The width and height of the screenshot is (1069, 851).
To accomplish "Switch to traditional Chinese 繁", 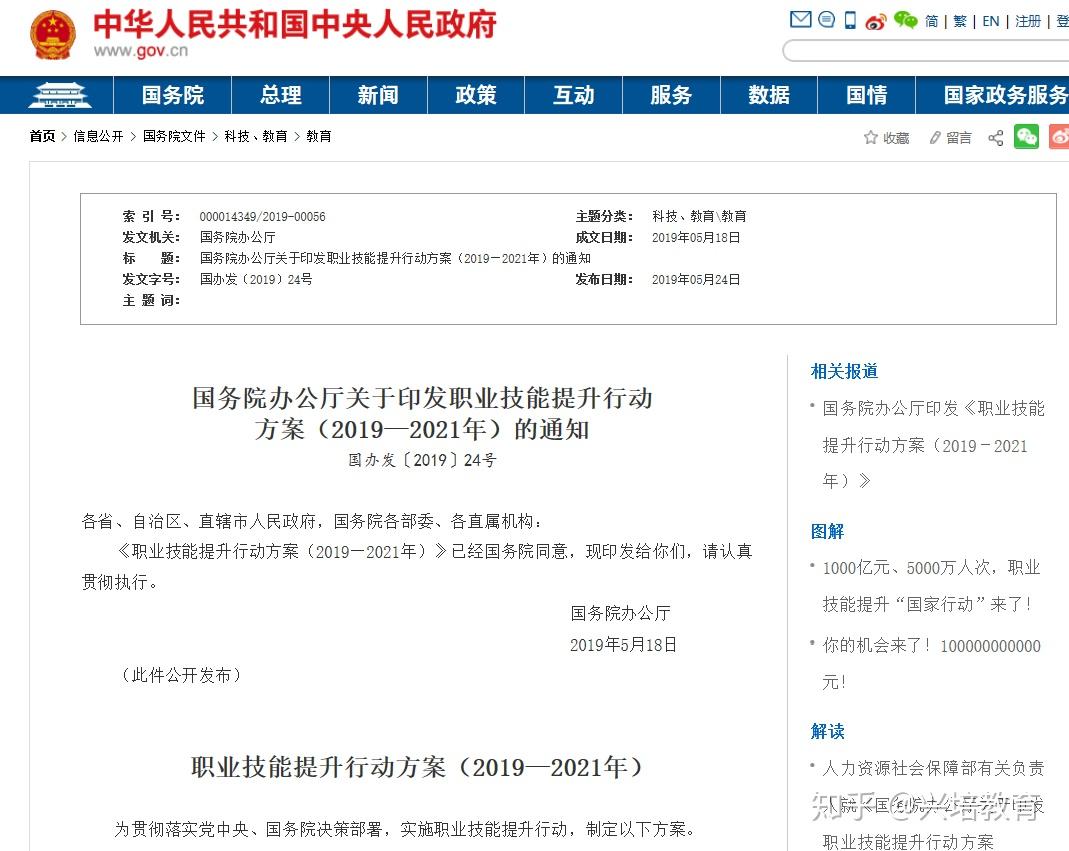I will point(960,21).
